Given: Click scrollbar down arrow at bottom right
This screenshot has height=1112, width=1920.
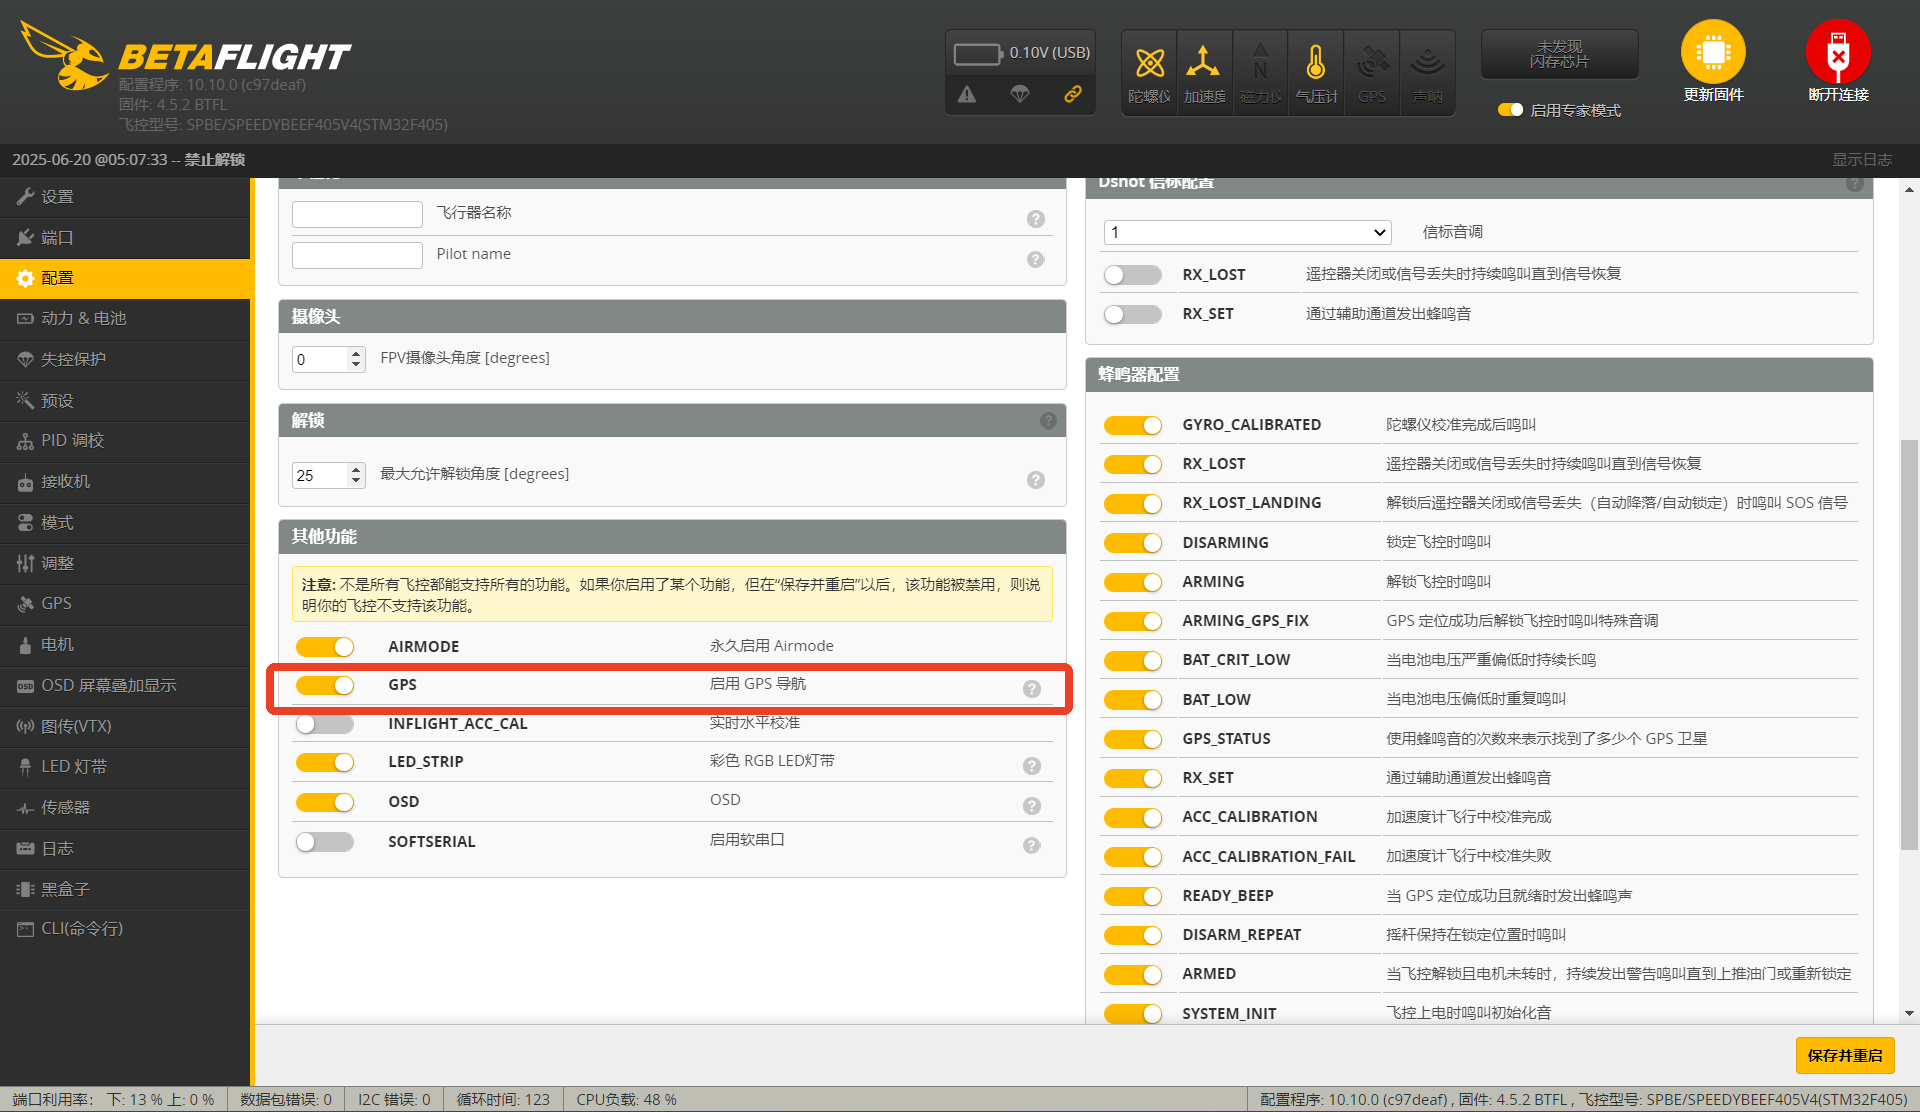Looking at the screenshot, I should 1909,1013.
